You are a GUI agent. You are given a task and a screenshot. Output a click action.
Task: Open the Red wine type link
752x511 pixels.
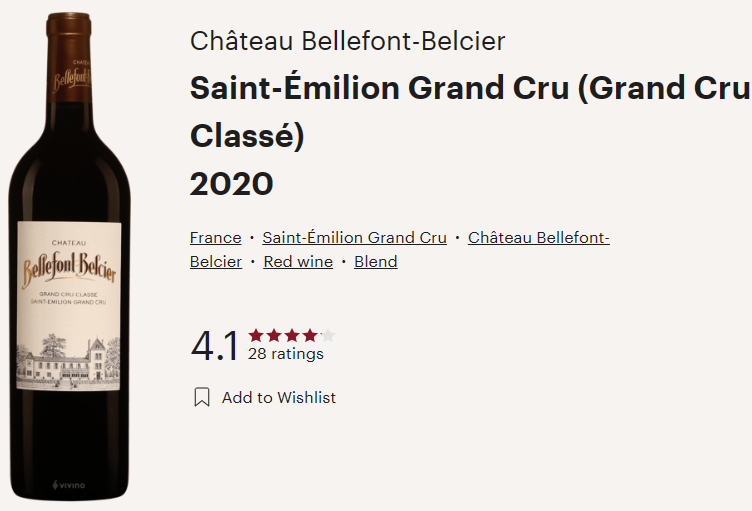tap(298, 262)
